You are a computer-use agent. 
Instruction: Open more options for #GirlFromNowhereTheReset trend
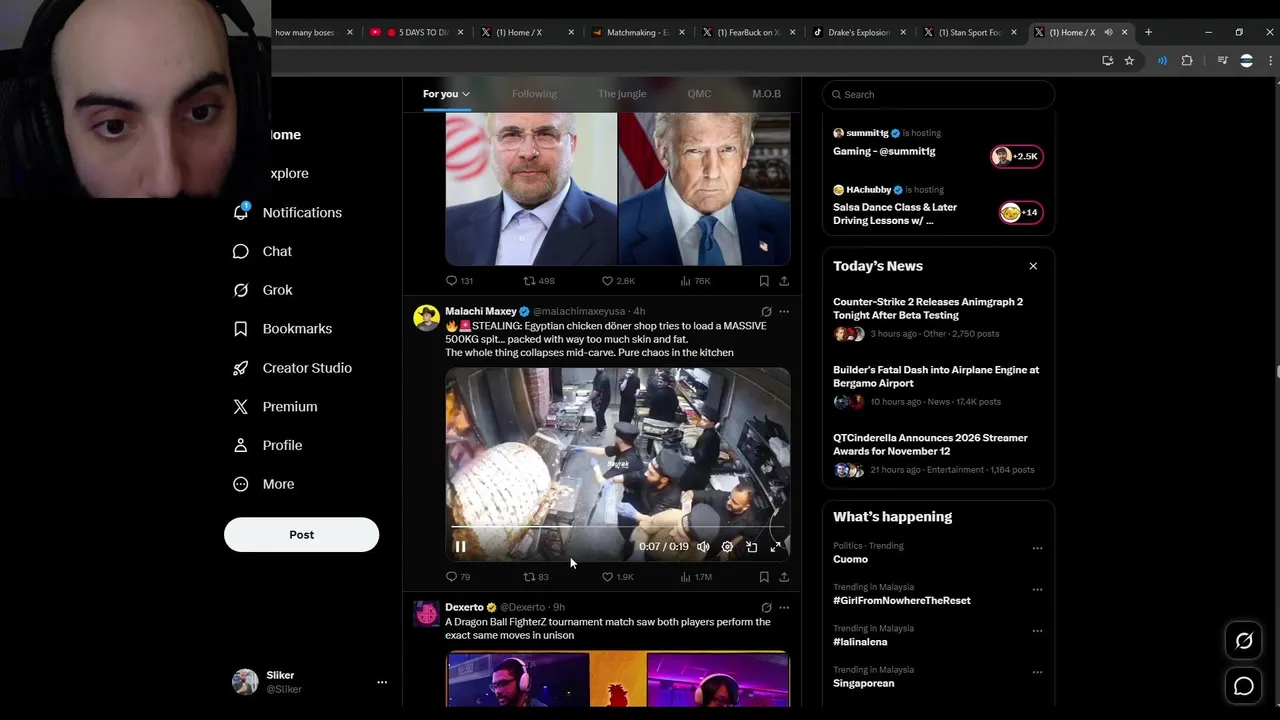[x=1037, y=589]
